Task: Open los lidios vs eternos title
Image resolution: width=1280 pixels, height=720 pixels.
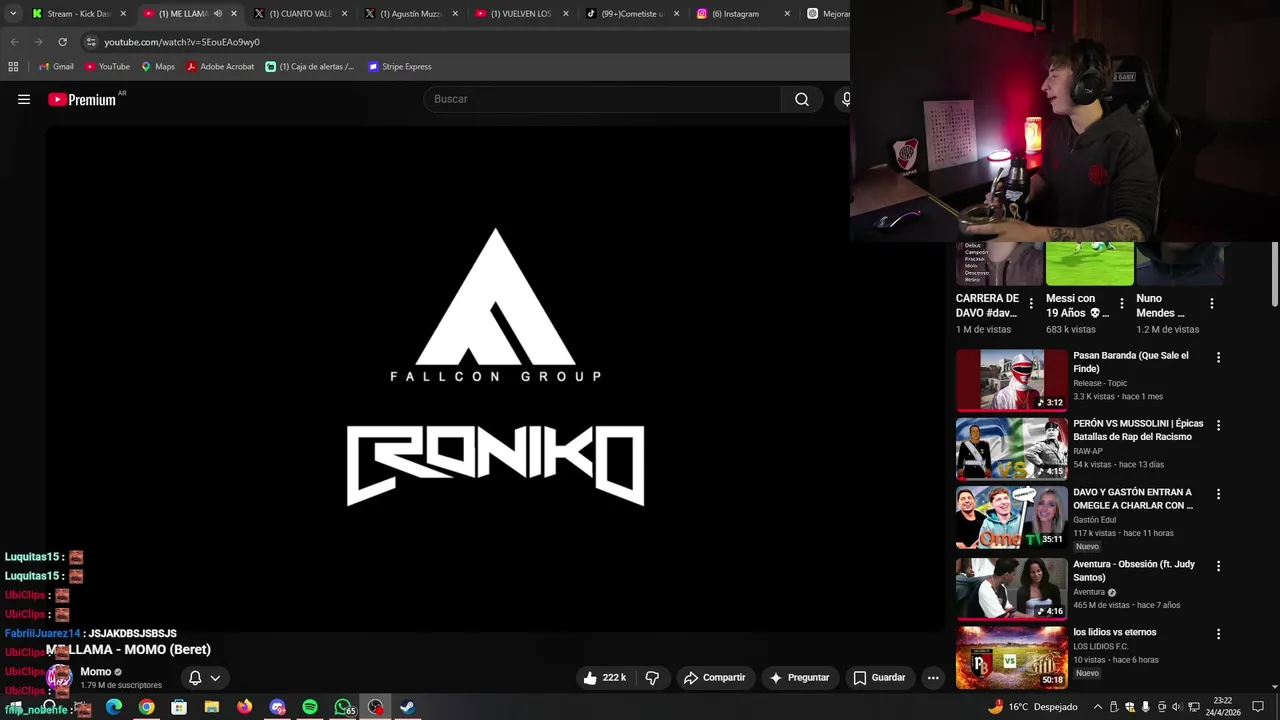Action: click(1115, 632)
